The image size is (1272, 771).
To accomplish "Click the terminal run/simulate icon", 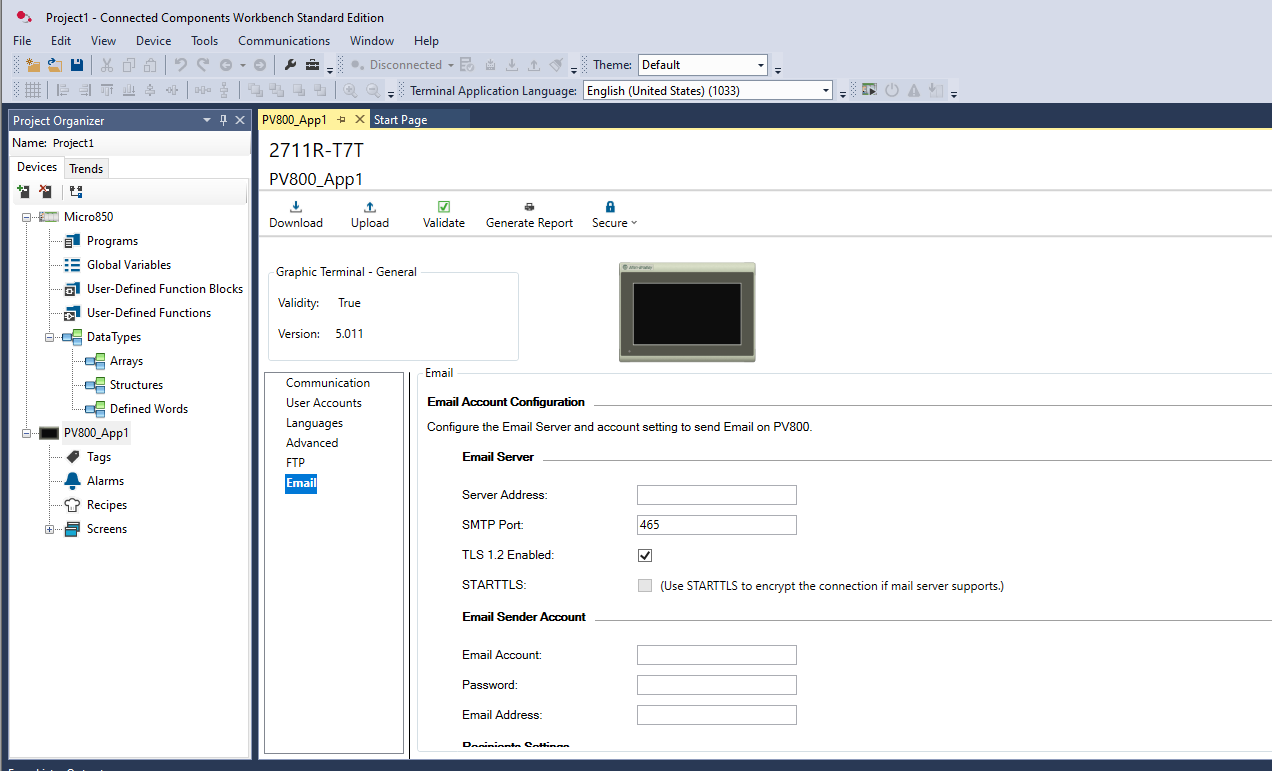I will pyautogui.click(x=870, y=90).
